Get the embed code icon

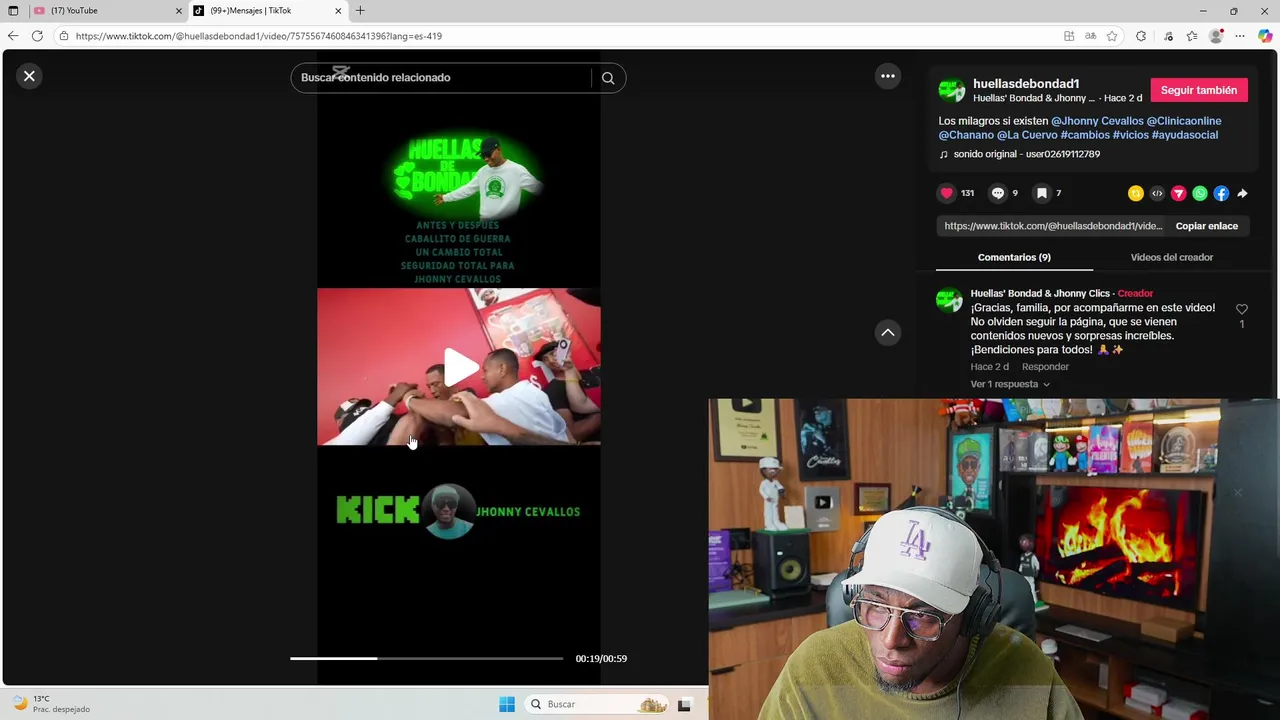[x=1157, y=193]
